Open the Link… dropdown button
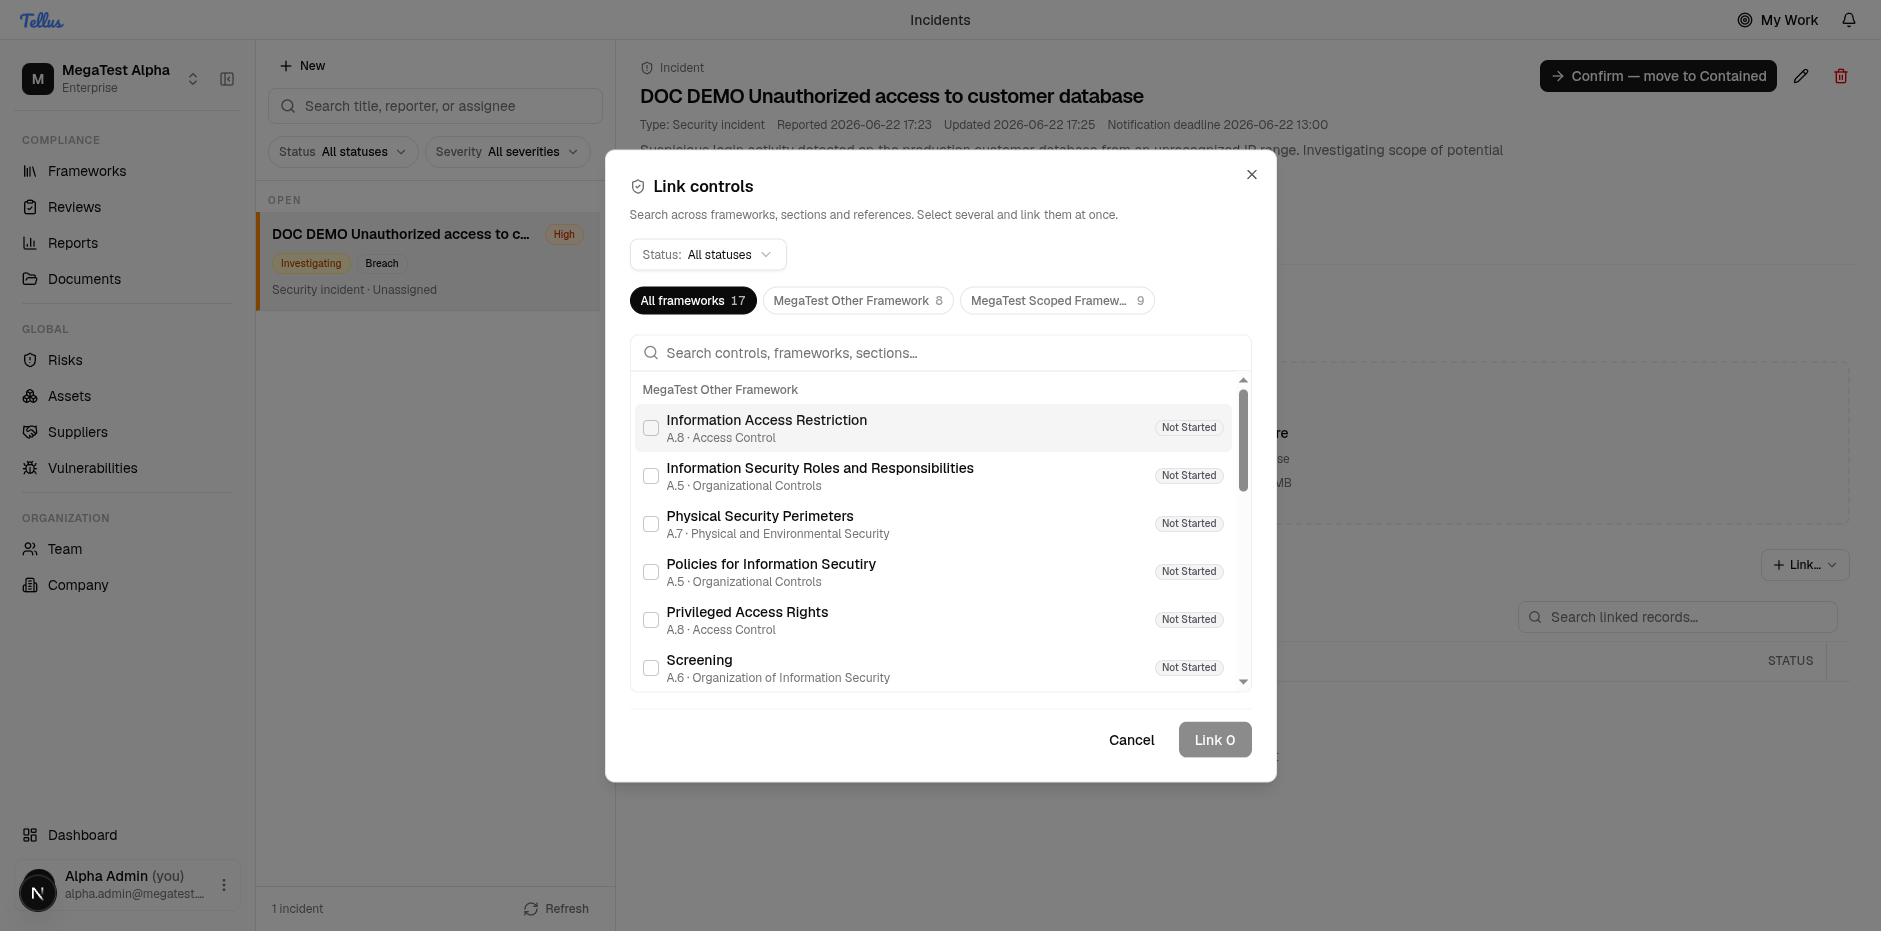Image resolution: width=1896 pixels, height=931 pixels. [1805, 565]
